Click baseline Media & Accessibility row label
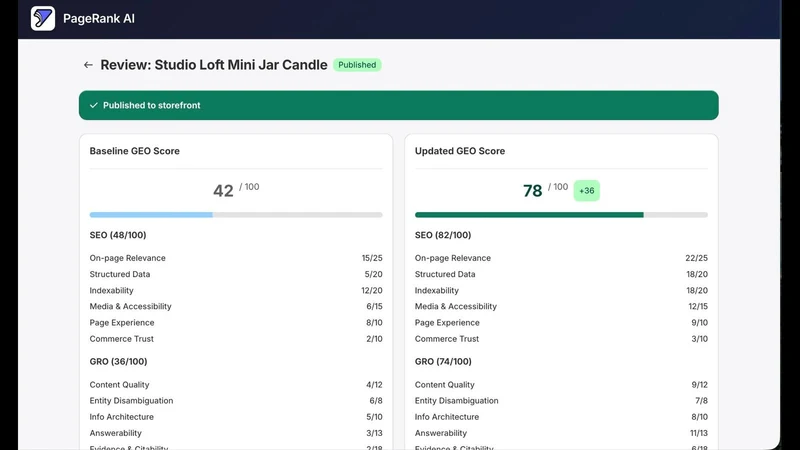Viewport: 800px width, 450px height. pos(131,306)
